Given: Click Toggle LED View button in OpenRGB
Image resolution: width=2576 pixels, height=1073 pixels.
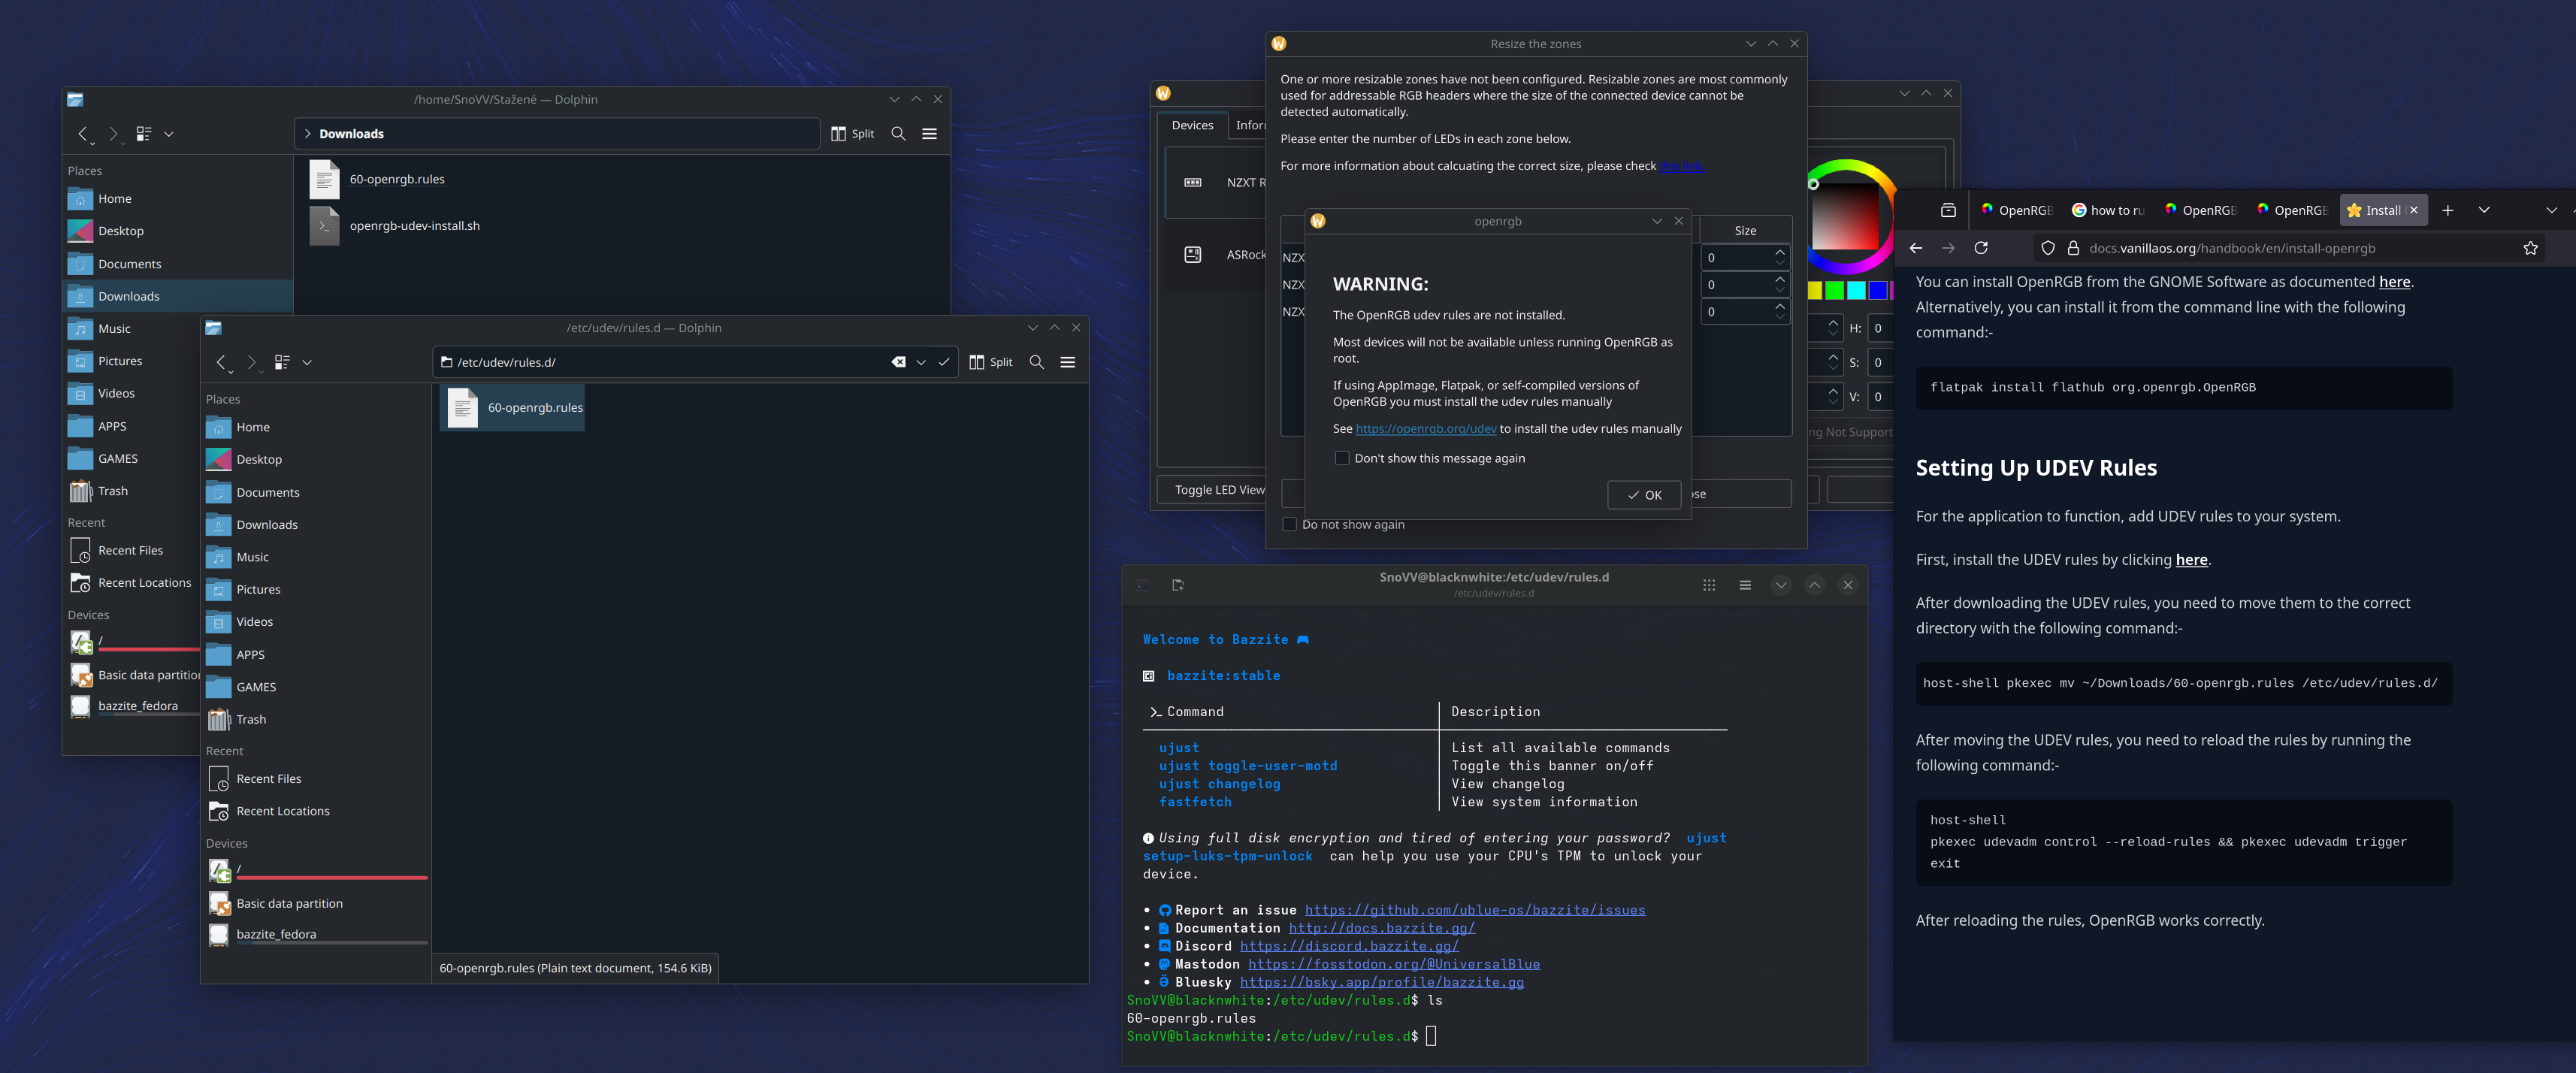Looking at the screenshot, I should (x=1218, y=490).
